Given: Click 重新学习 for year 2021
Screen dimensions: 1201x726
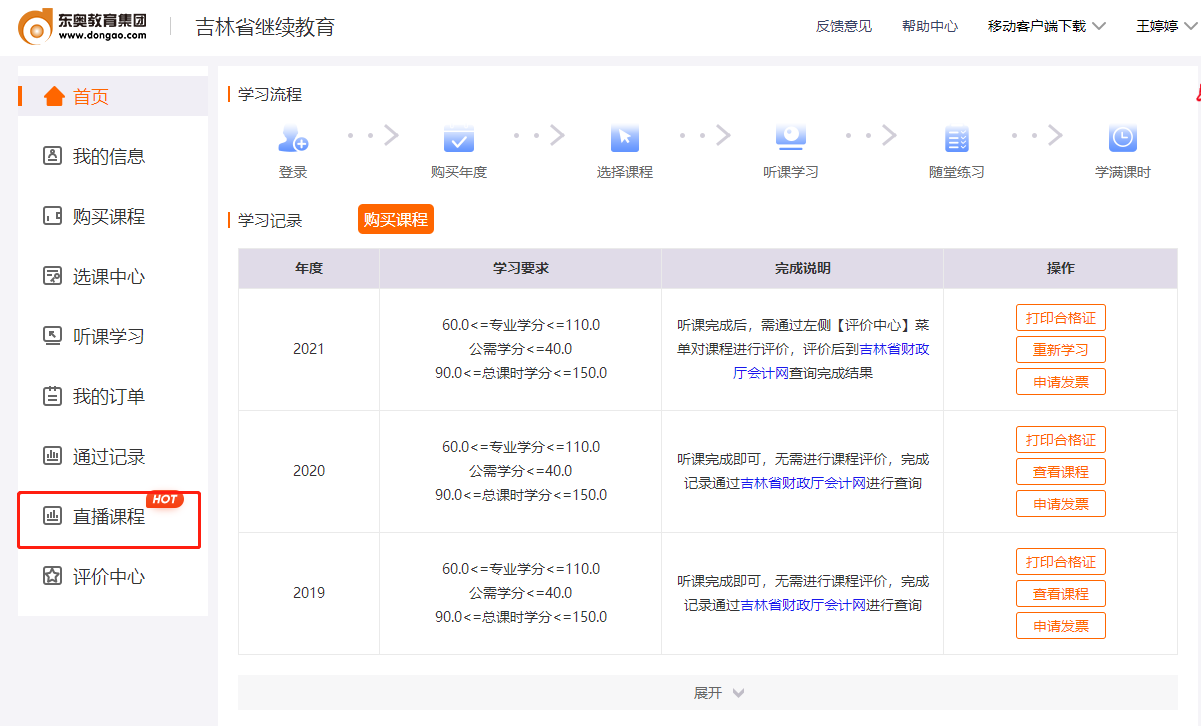Looking at the screenshot, I should (1061, 350).
